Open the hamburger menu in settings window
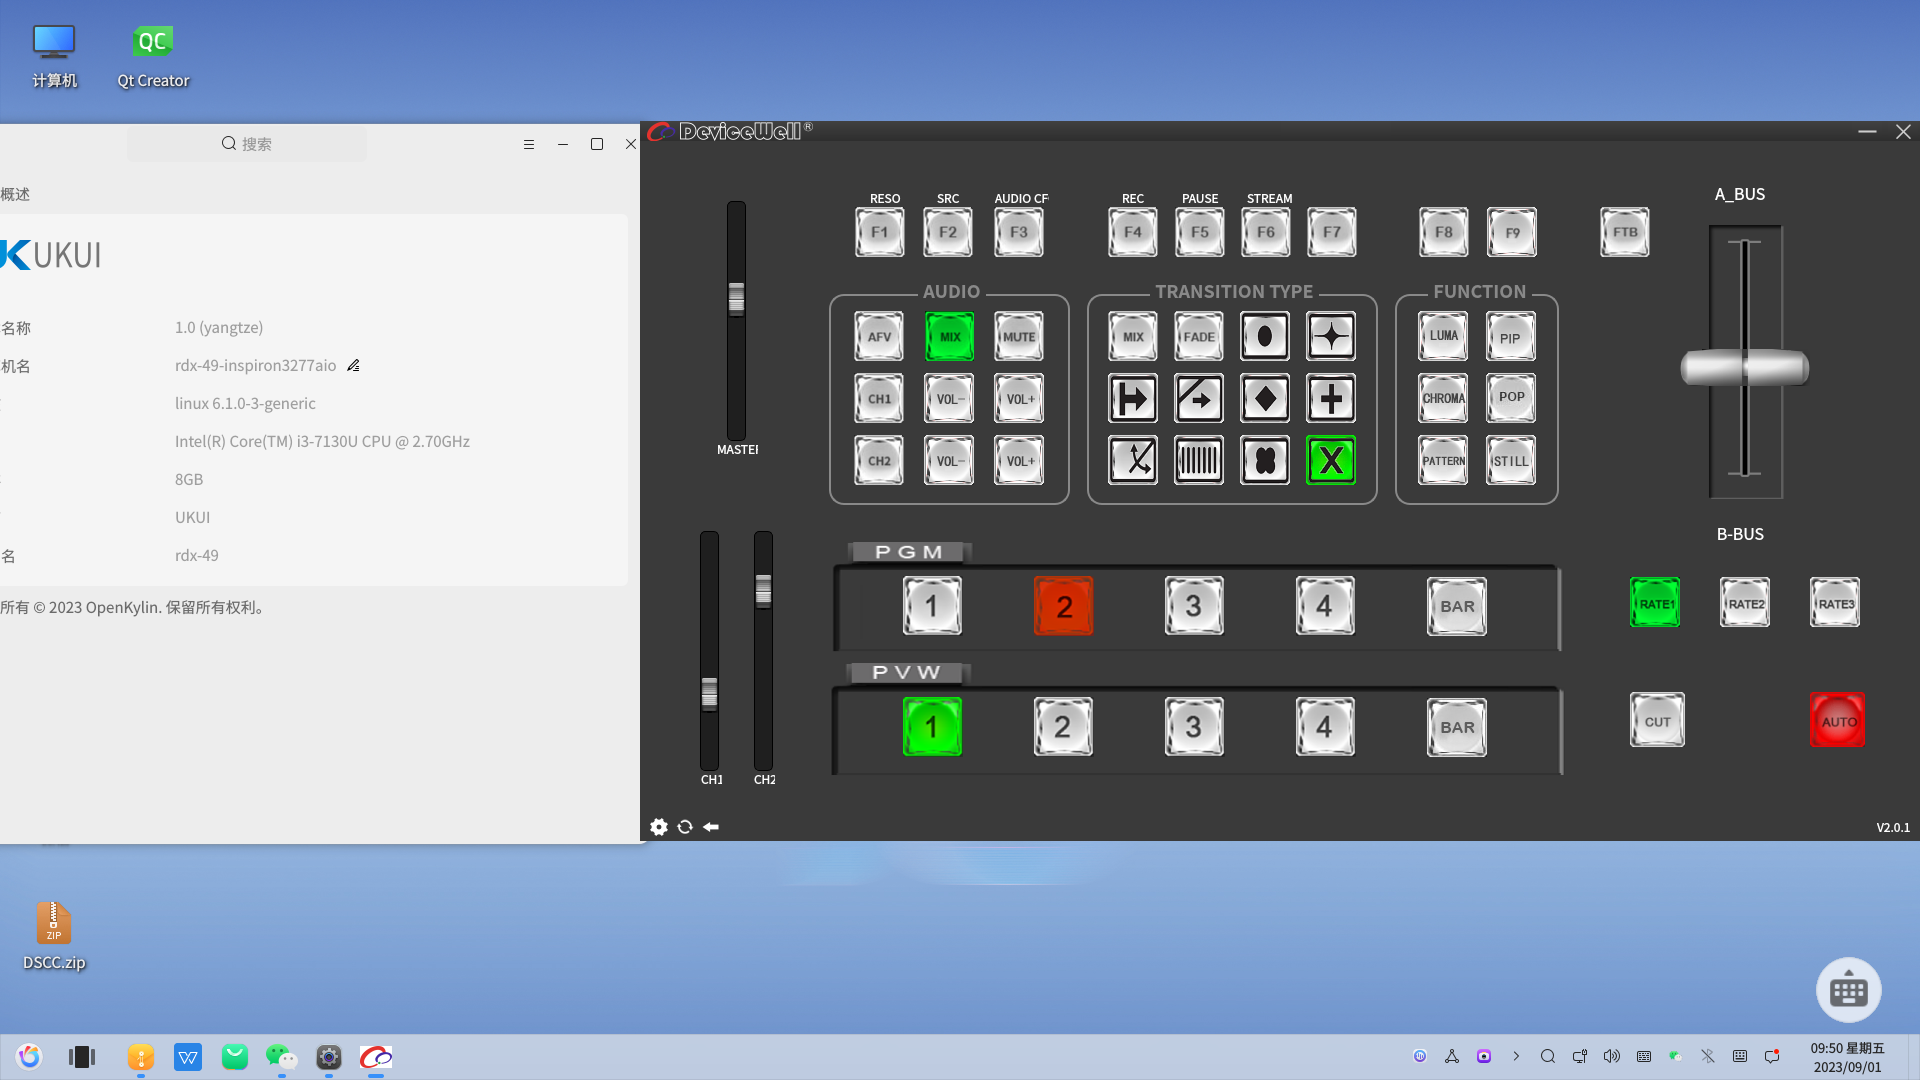Screen dimensions: 1920x1080 529,145
